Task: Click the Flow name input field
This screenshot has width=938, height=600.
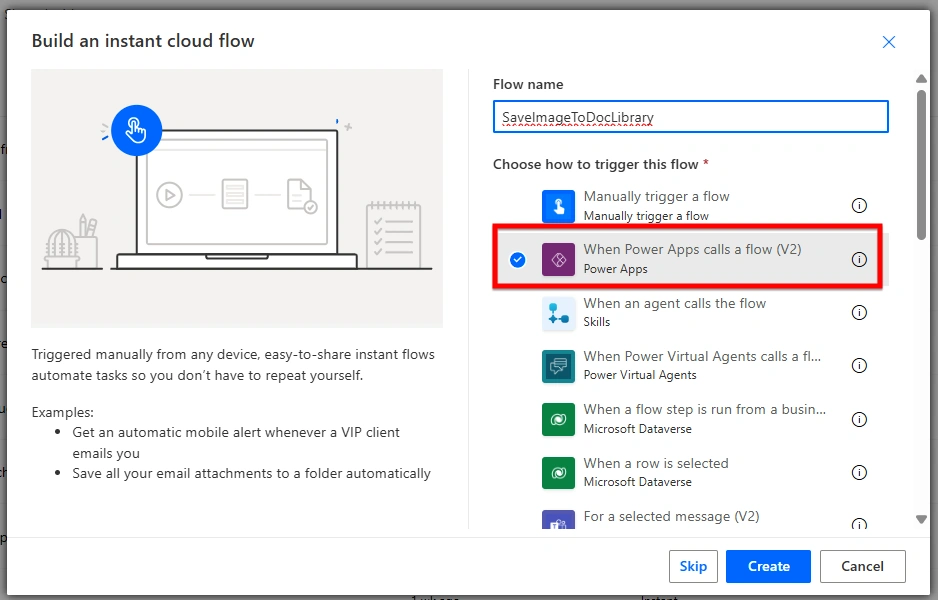Action: (x=690, y=117)
